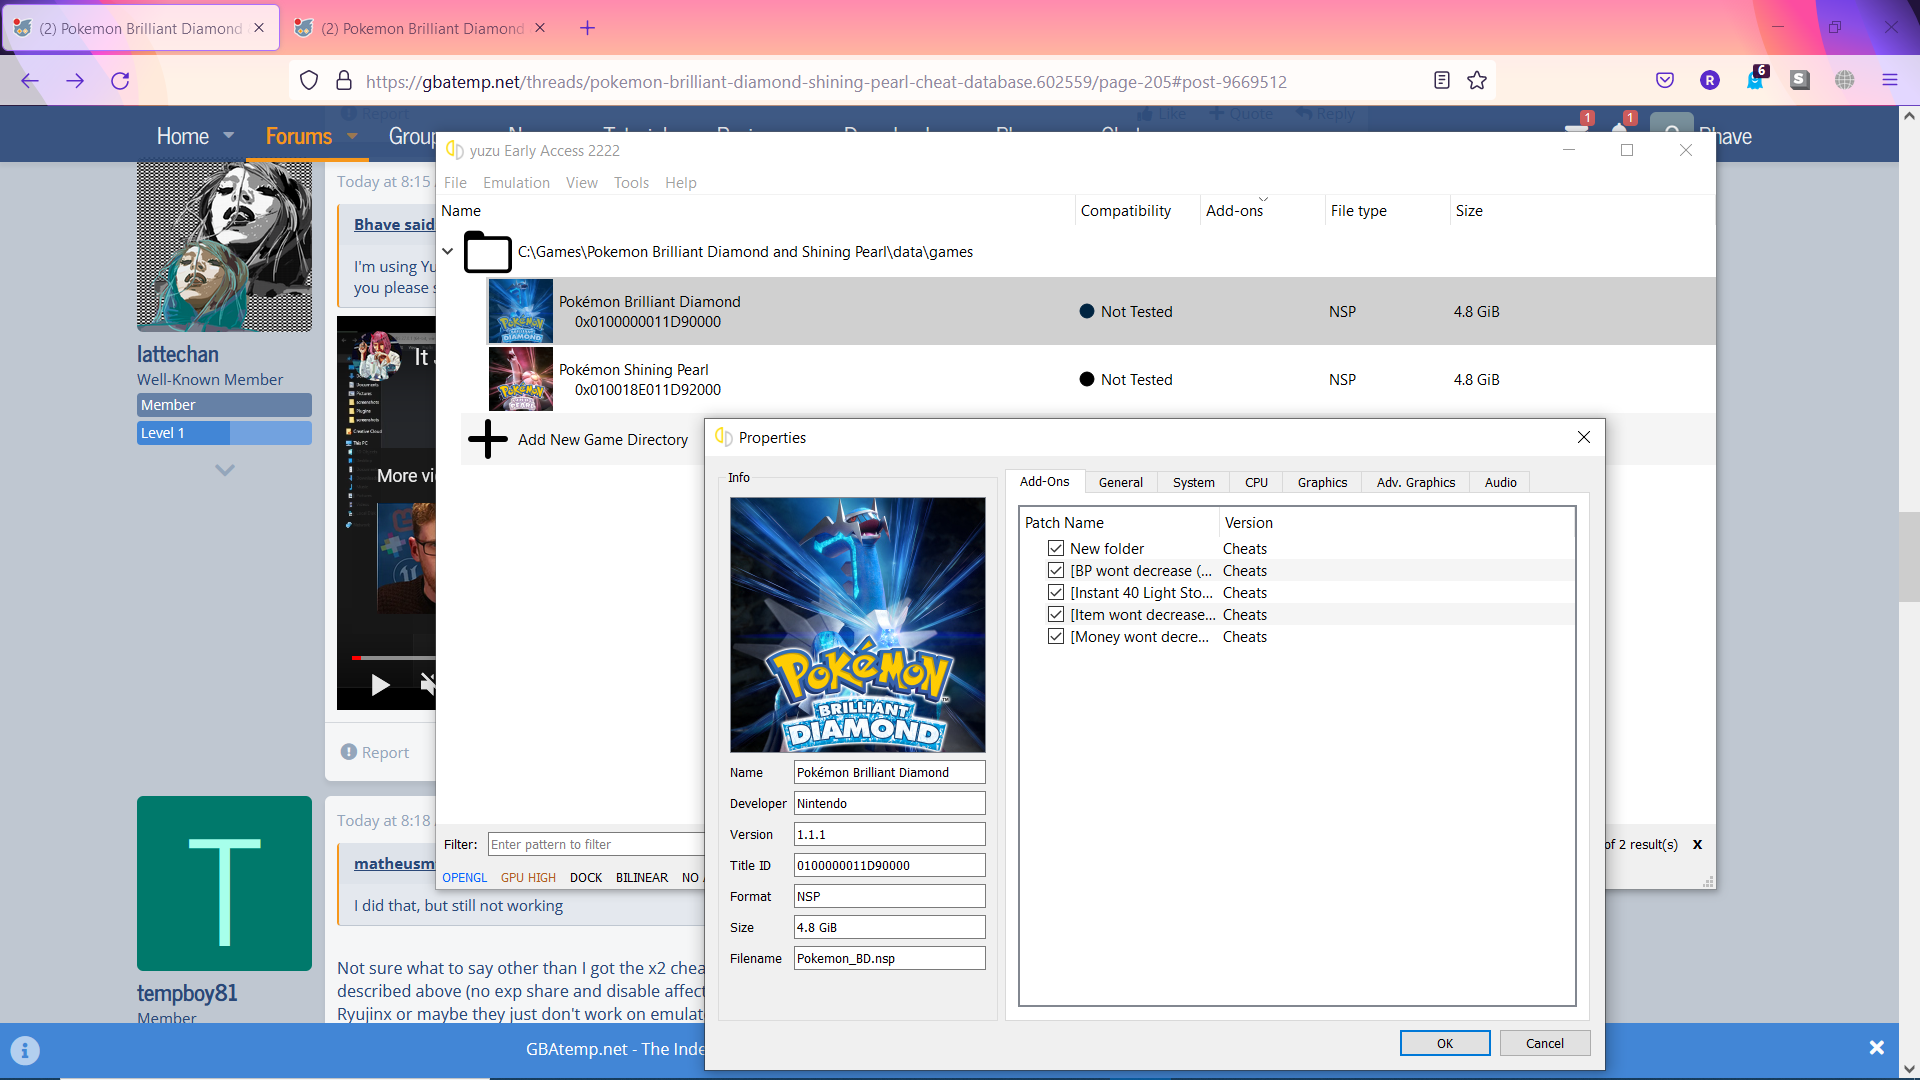Toggle GPU HIGH accuracy status button
This screenshot has height=1080, width=1920.
[x=528, y=878]
